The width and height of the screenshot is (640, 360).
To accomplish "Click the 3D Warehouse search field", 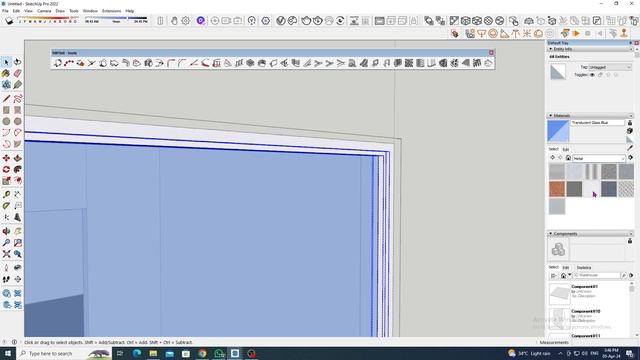I will pyautogui.click(x=596, y=276).
